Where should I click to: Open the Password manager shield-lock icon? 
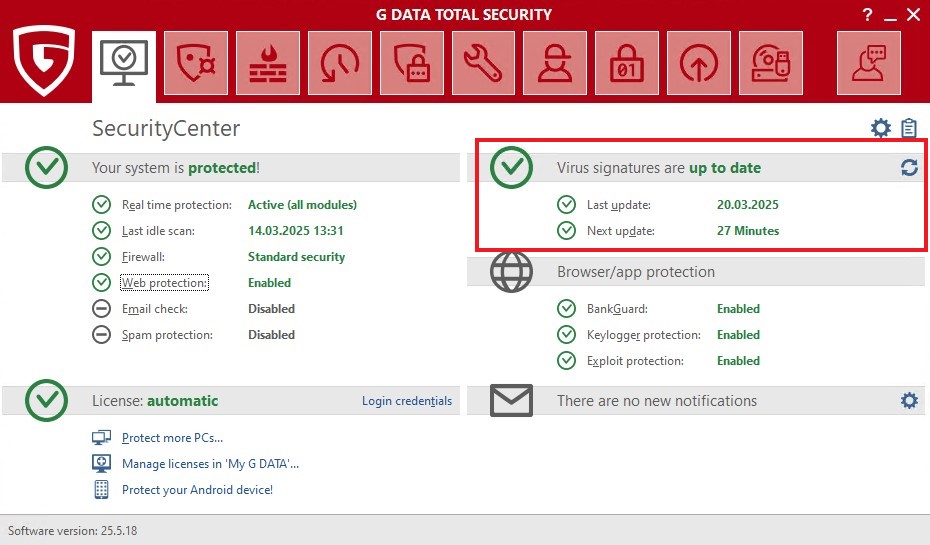(412, 63)
